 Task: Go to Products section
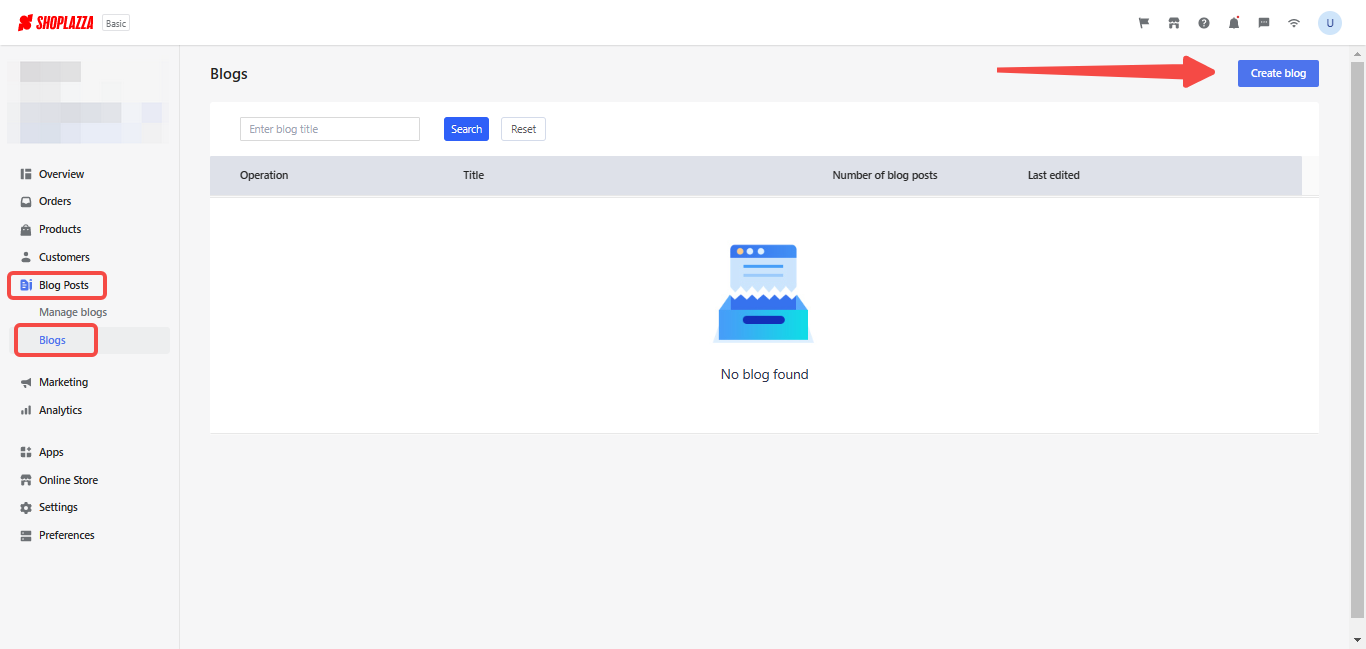[60, 229]
